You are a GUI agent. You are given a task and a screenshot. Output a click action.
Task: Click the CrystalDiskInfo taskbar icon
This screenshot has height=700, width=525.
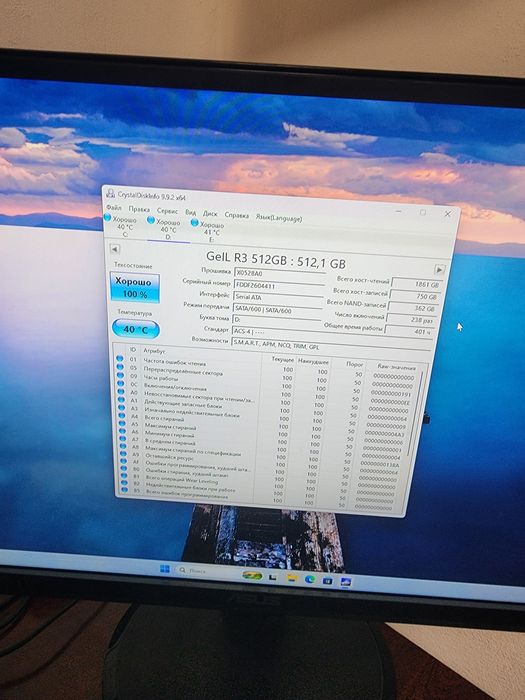(x=346, y=582)
